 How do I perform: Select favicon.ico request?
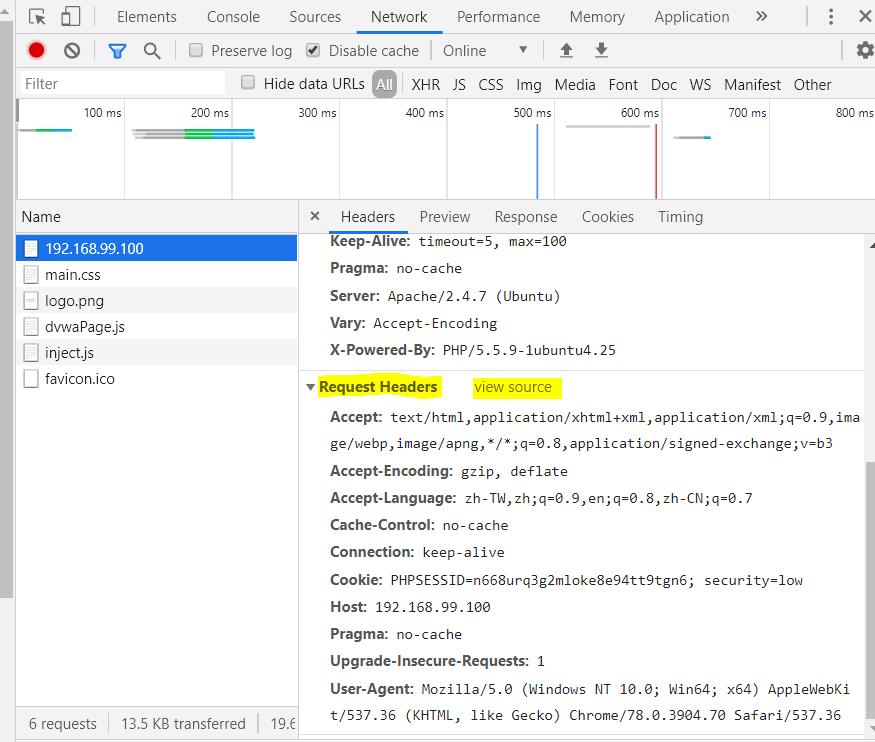[156, 379]
